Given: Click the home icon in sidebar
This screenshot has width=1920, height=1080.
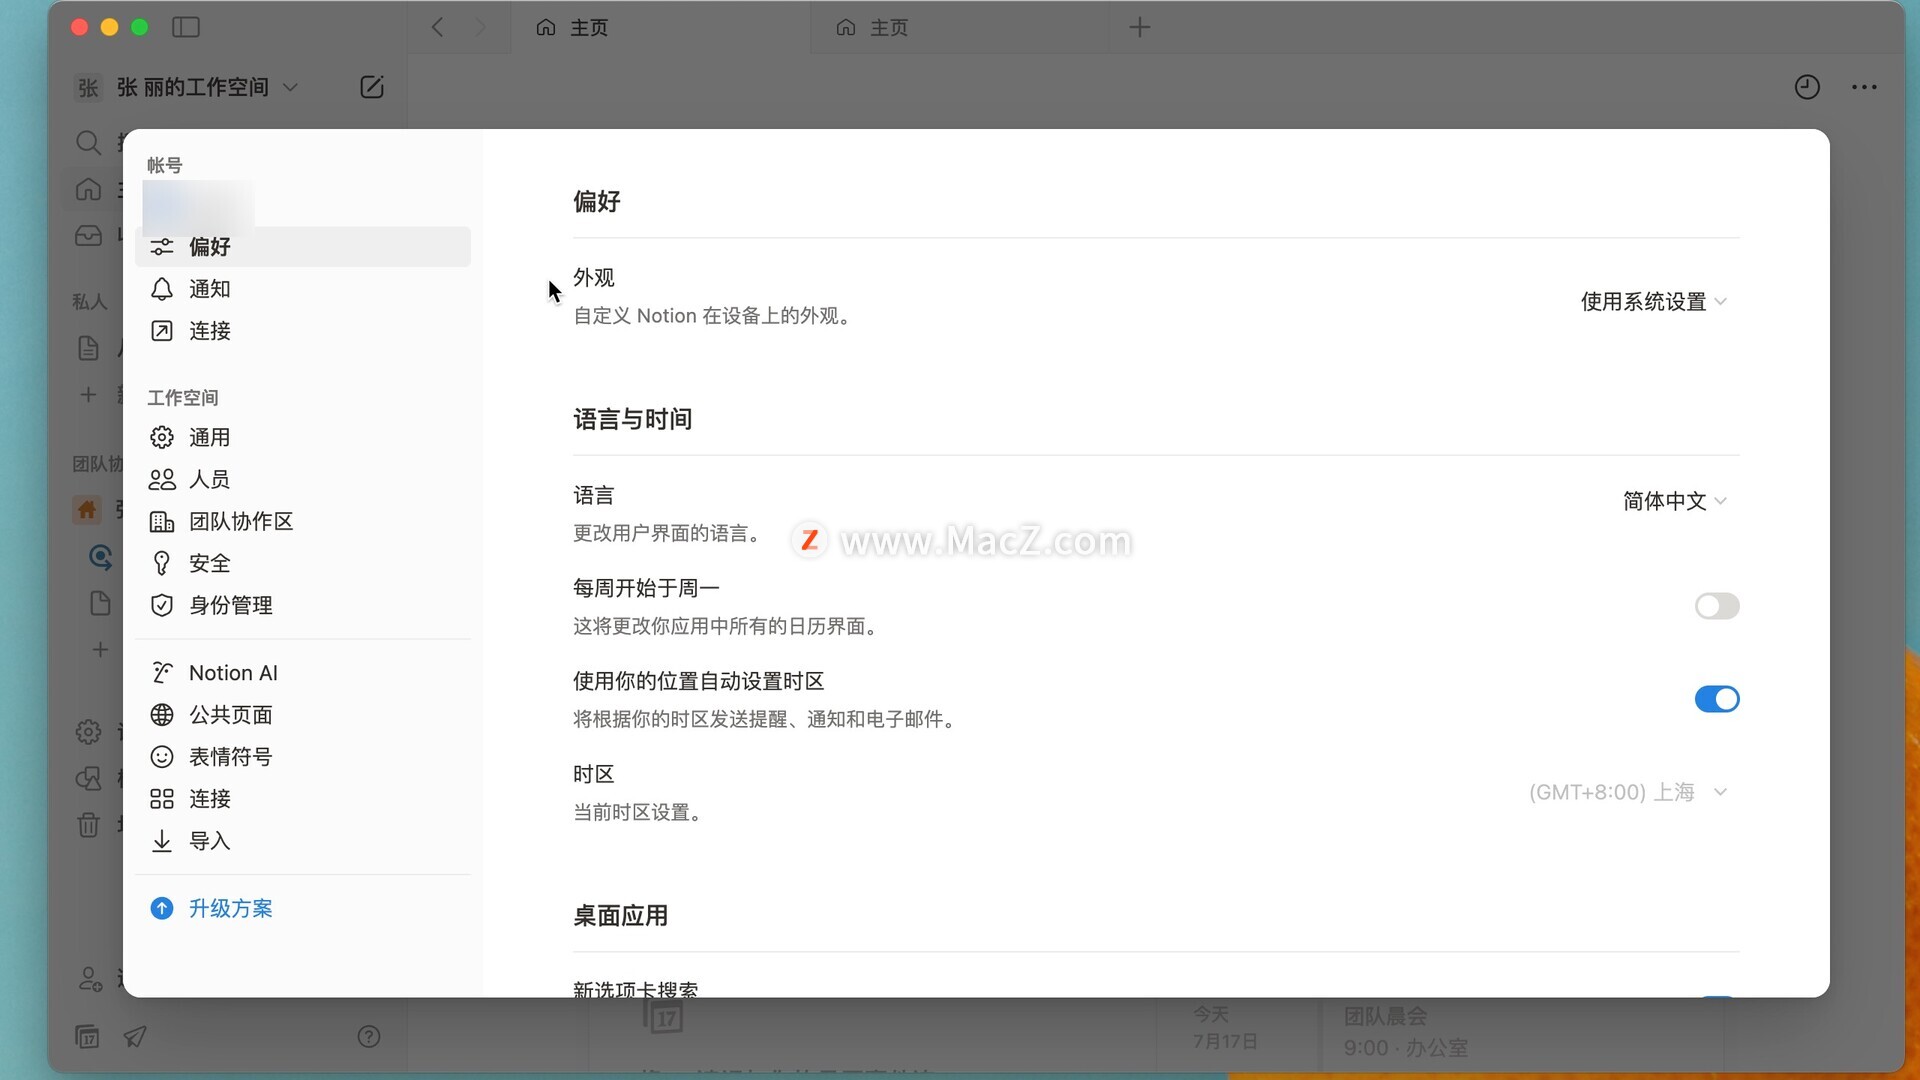Looking at the screenshot, I should coord(89,189).
